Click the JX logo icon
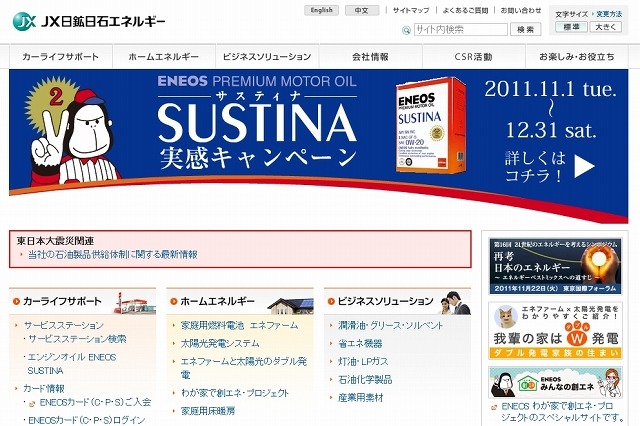Viewport: 640px width, 426px height. [24, 21]
